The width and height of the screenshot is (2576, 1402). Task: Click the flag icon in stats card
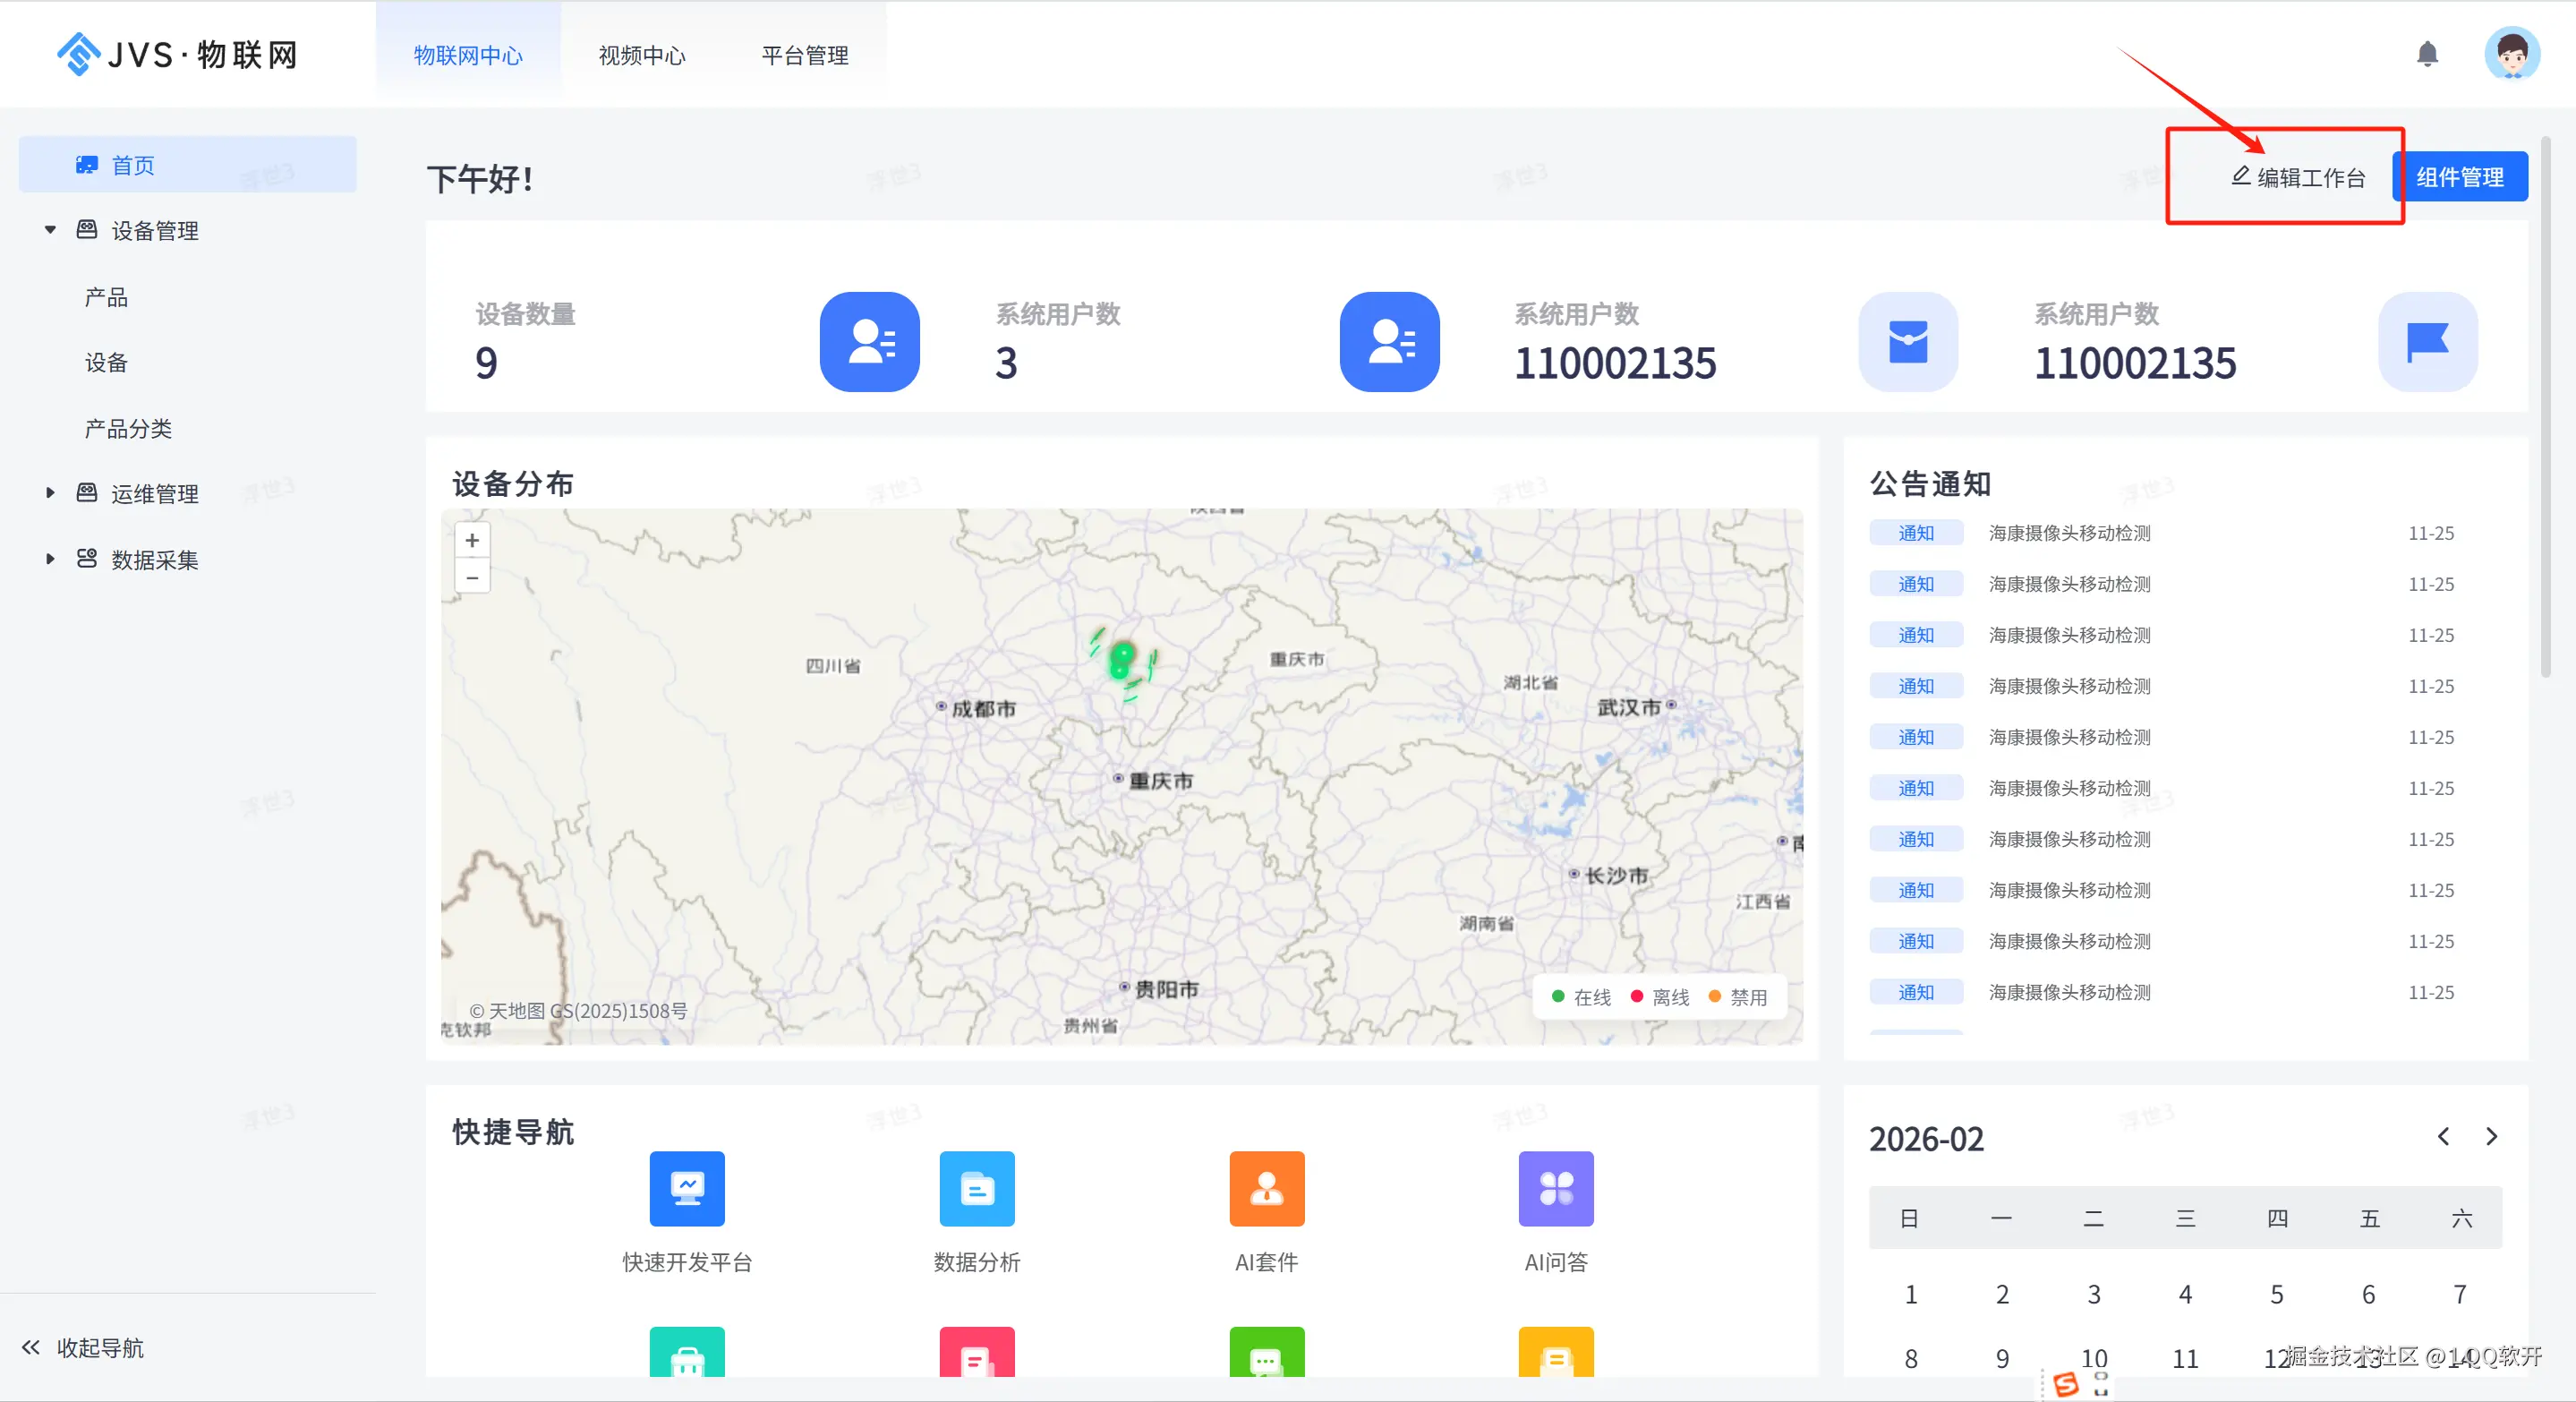point(2427,342)
